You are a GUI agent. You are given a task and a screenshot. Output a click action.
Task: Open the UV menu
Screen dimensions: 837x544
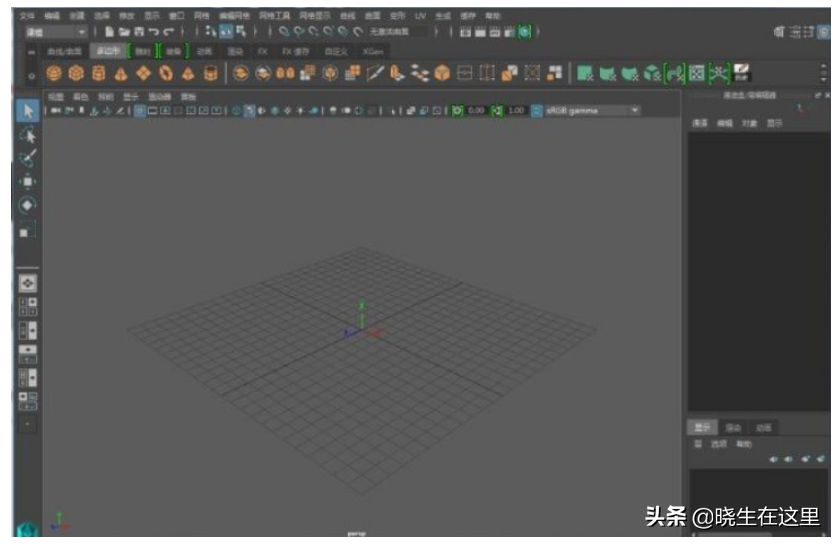pos(421,16)
